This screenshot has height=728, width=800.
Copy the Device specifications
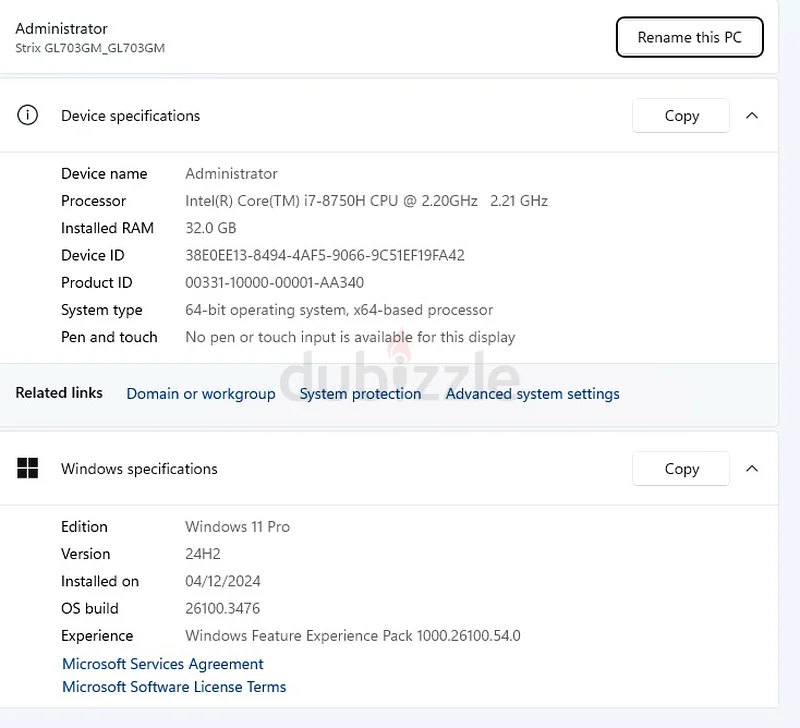pos(681,116)
